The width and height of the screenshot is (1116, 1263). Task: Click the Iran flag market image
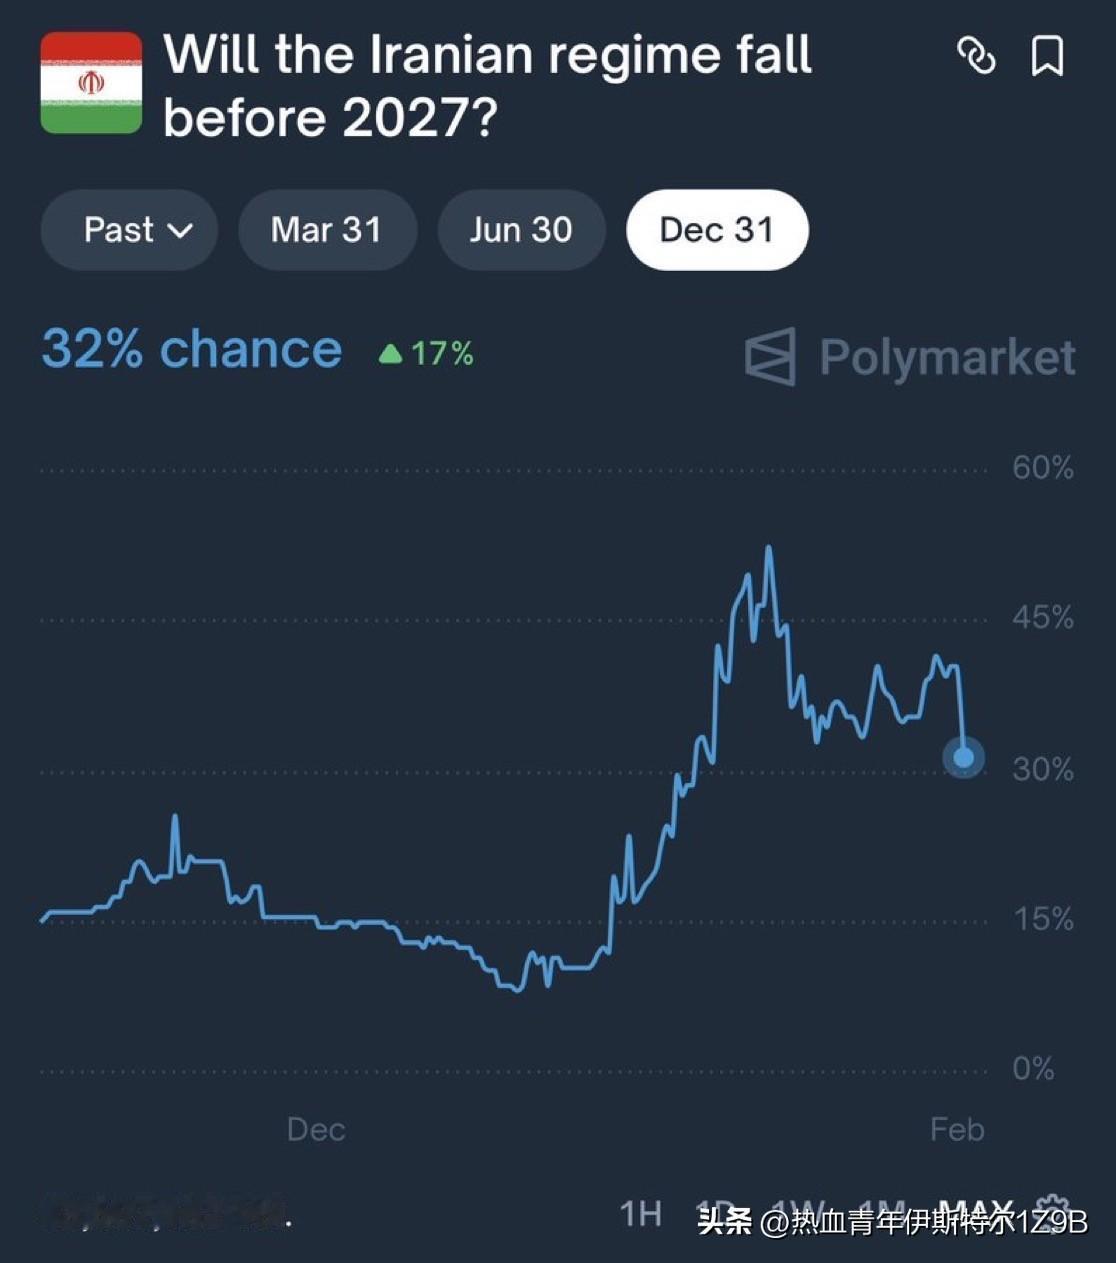(91, 83)
